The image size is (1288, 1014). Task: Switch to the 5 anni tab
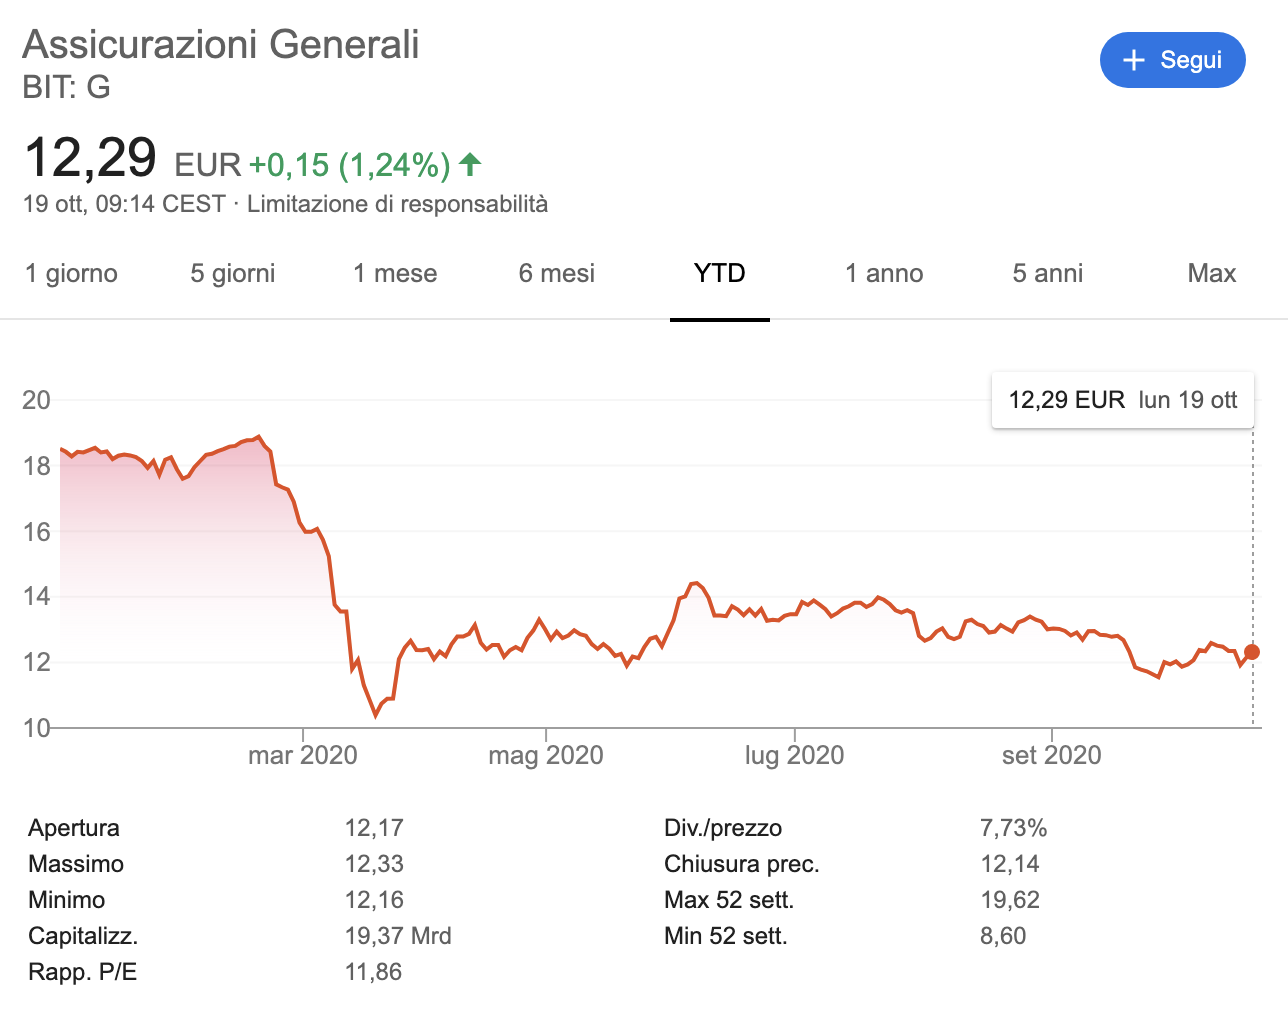1047,273
